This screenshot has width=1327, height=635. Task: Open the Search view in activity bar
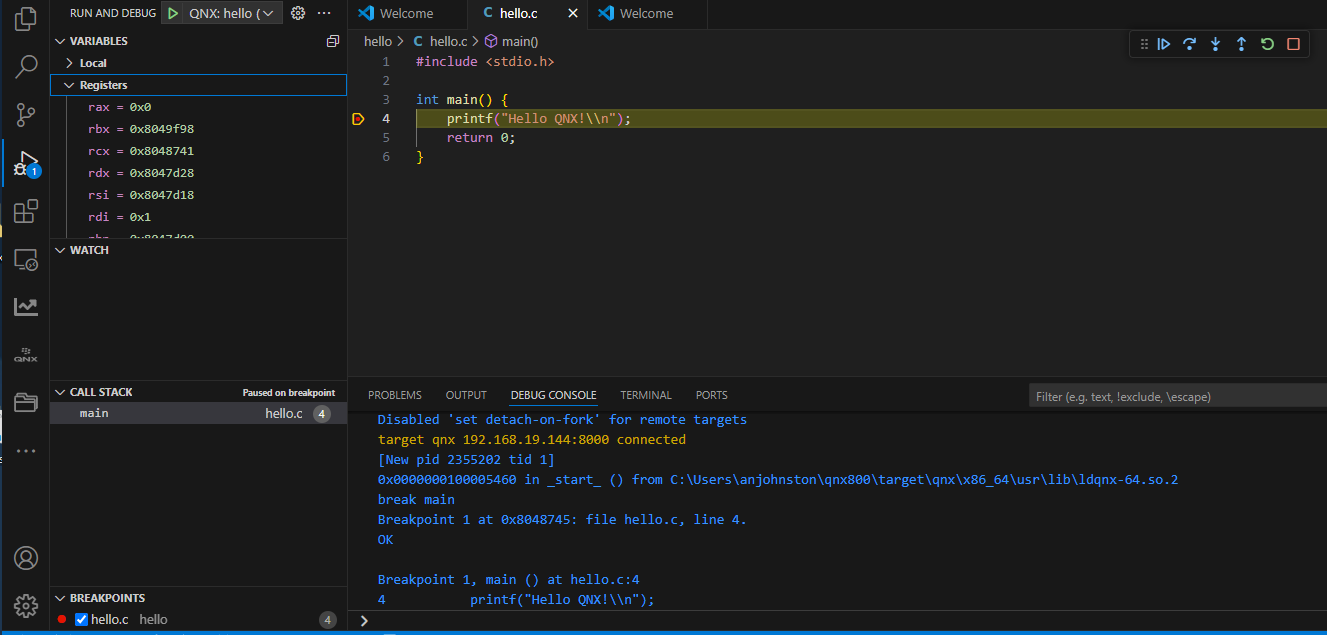[26, 67]
